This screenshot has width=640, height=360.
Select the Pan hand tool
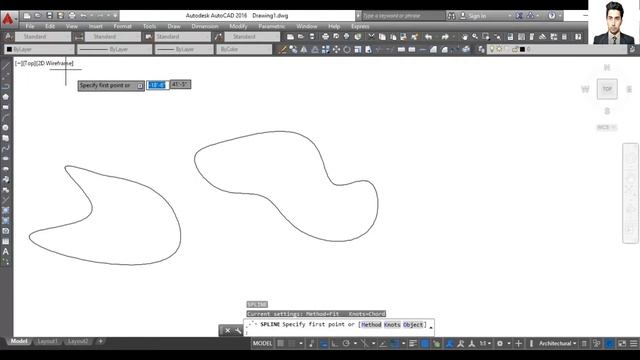pyautogui.click(x=464, y=37)
